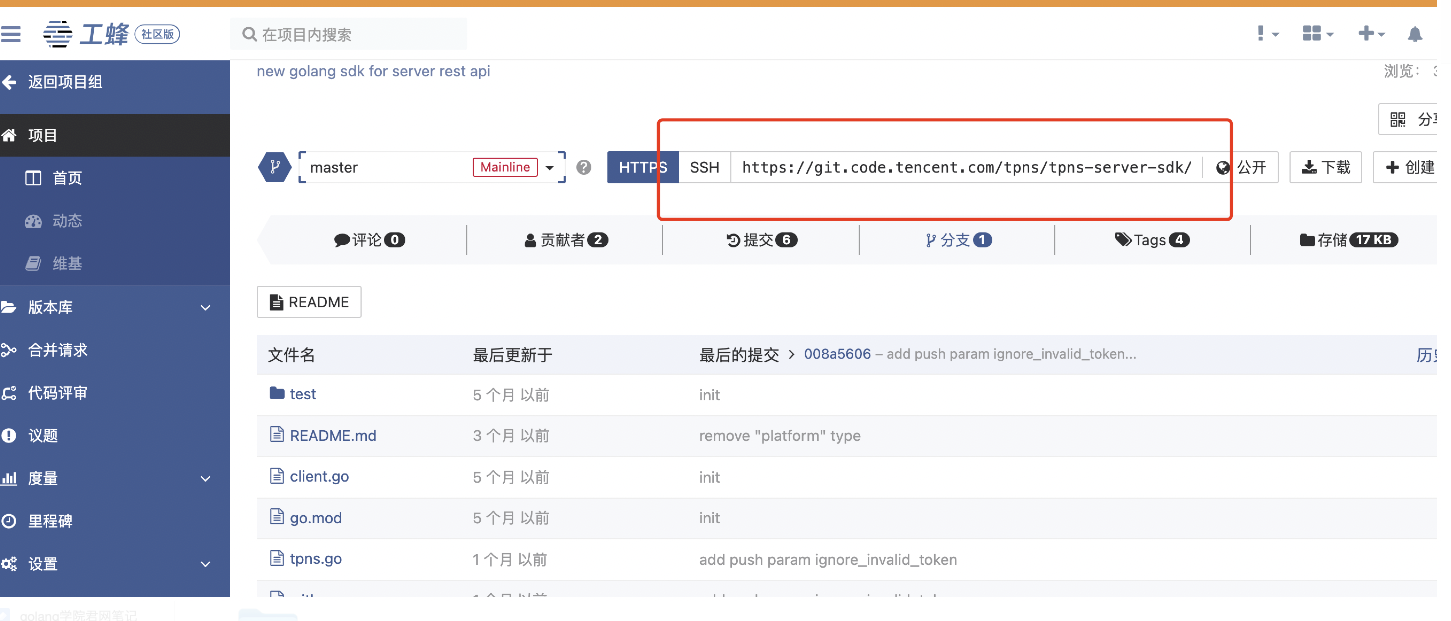
Task: Open the plus create dropdown in top bar
Action: 1371,34
